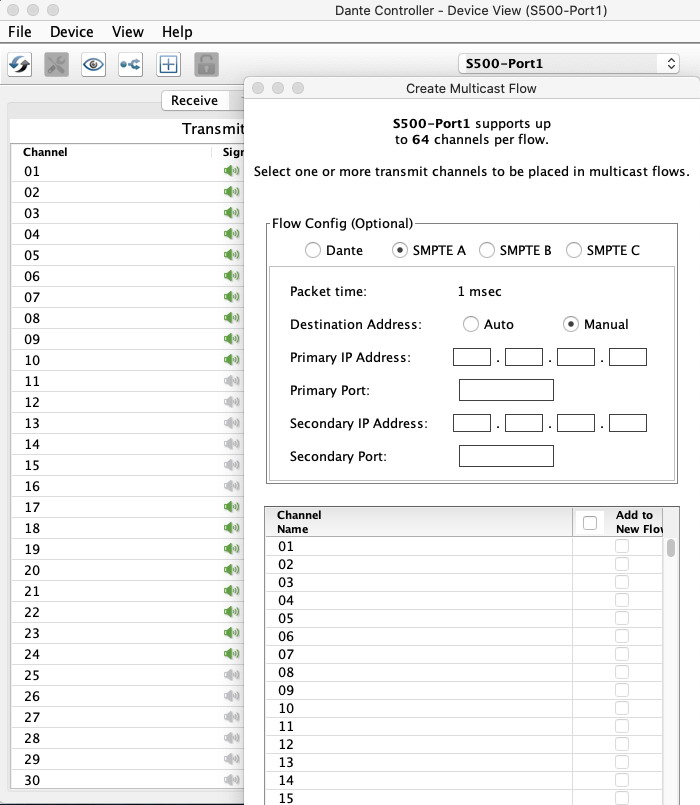This screenshot has width=700, height=805.
Task: Open the S500-Port1 device dropdown
Action: point(569,64)
